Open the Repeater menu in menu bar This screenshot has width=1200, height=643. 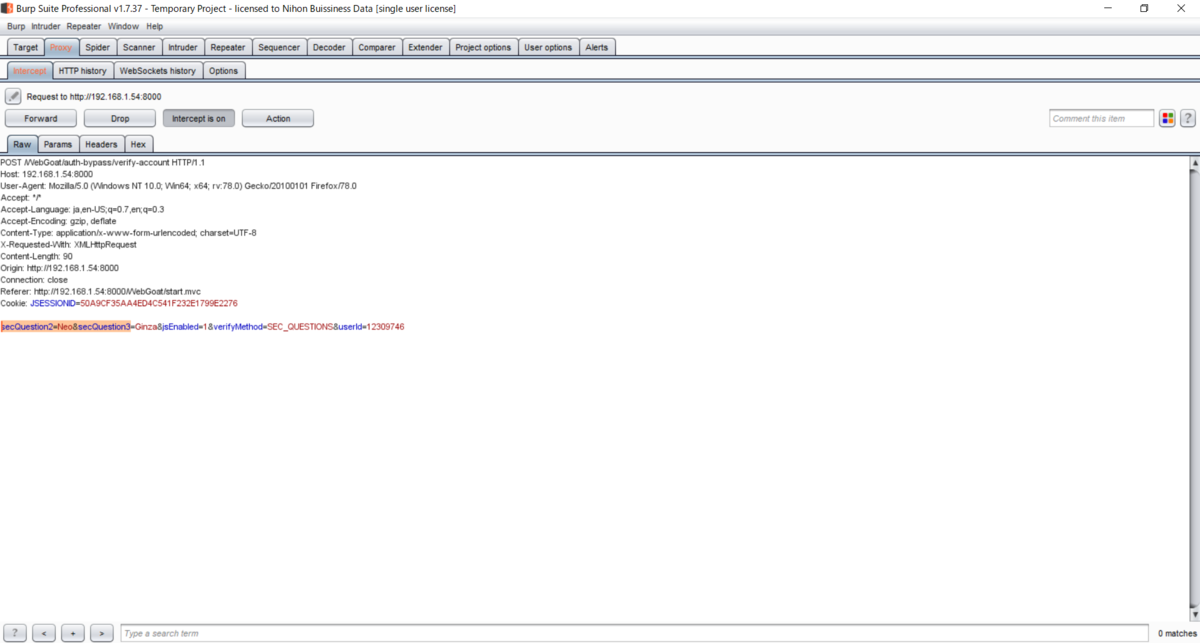coord(84,26)
